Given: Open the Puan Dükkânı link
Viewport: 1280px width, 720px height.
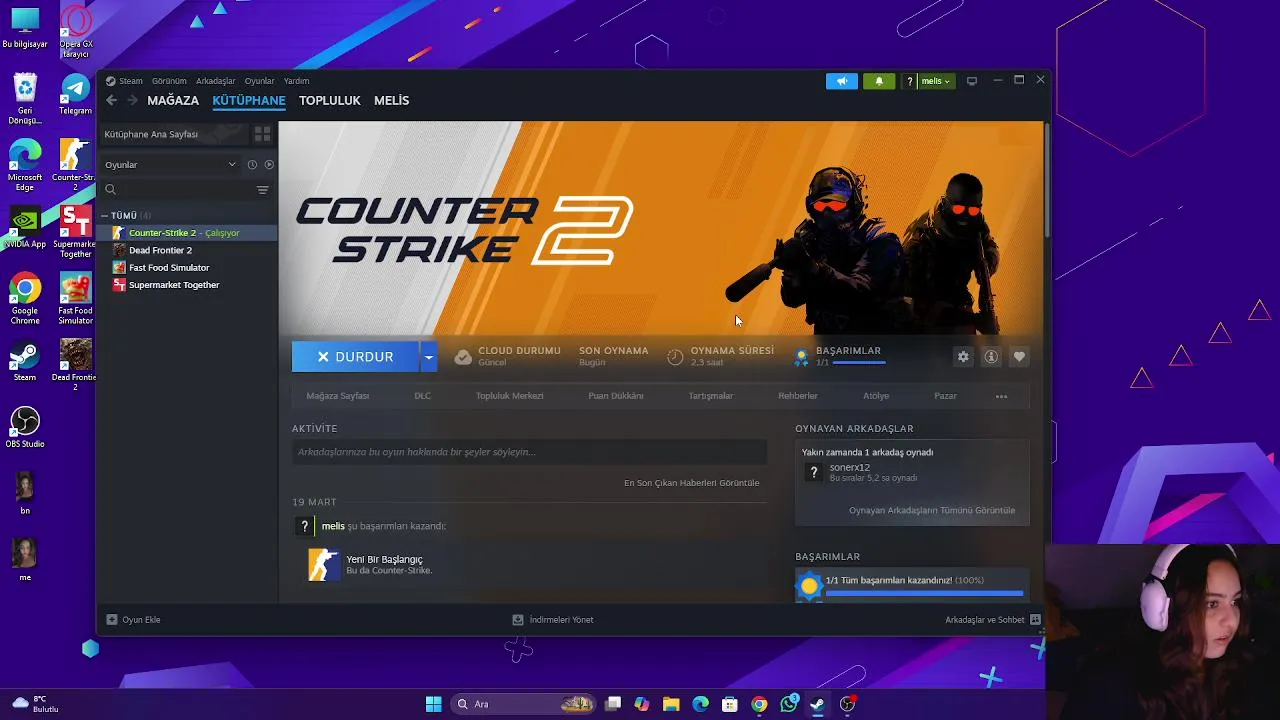Looking at the screenshot, I should 615,396.
